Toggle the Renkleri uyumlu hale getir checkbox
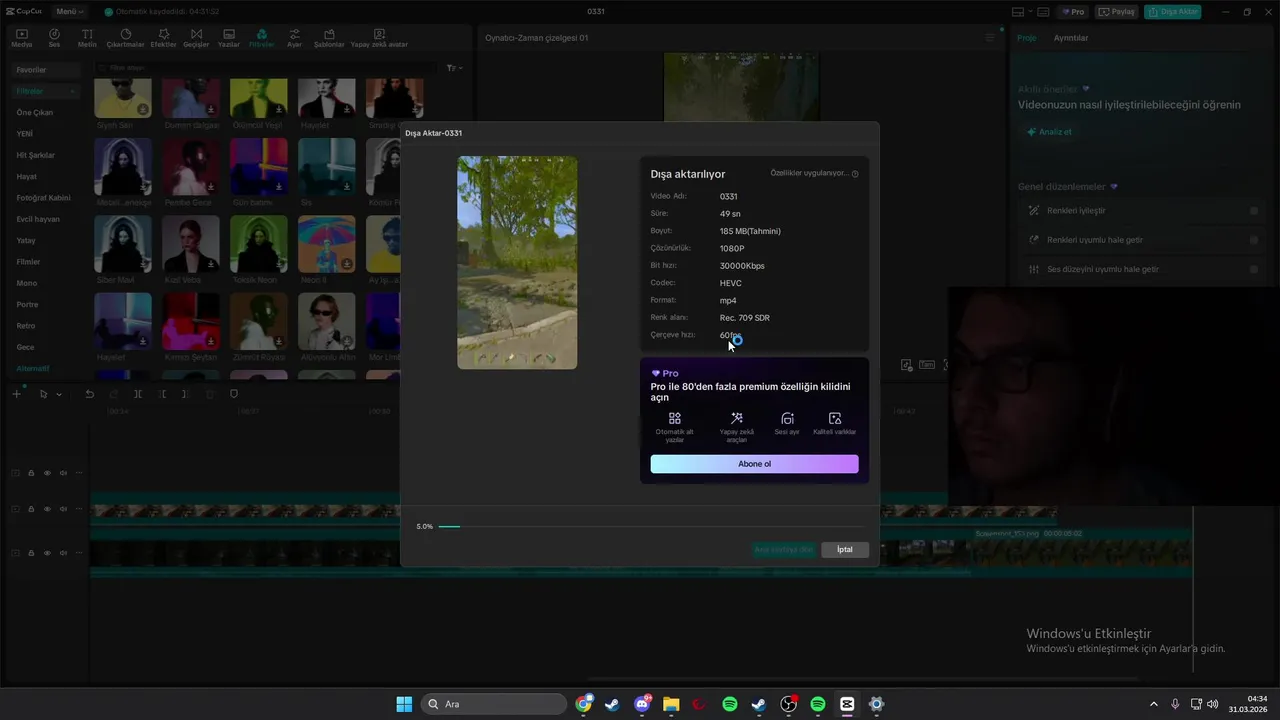The image size is (1280, 720). click(x=1254, y=240)
